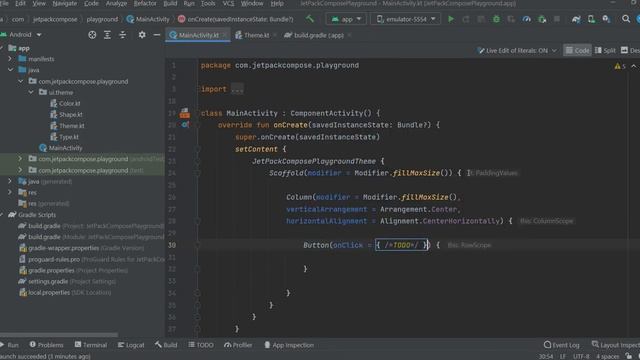Switch to the Theme.kt tab
The height and width of the screenshot is (360, 640).
coord(256,35)
